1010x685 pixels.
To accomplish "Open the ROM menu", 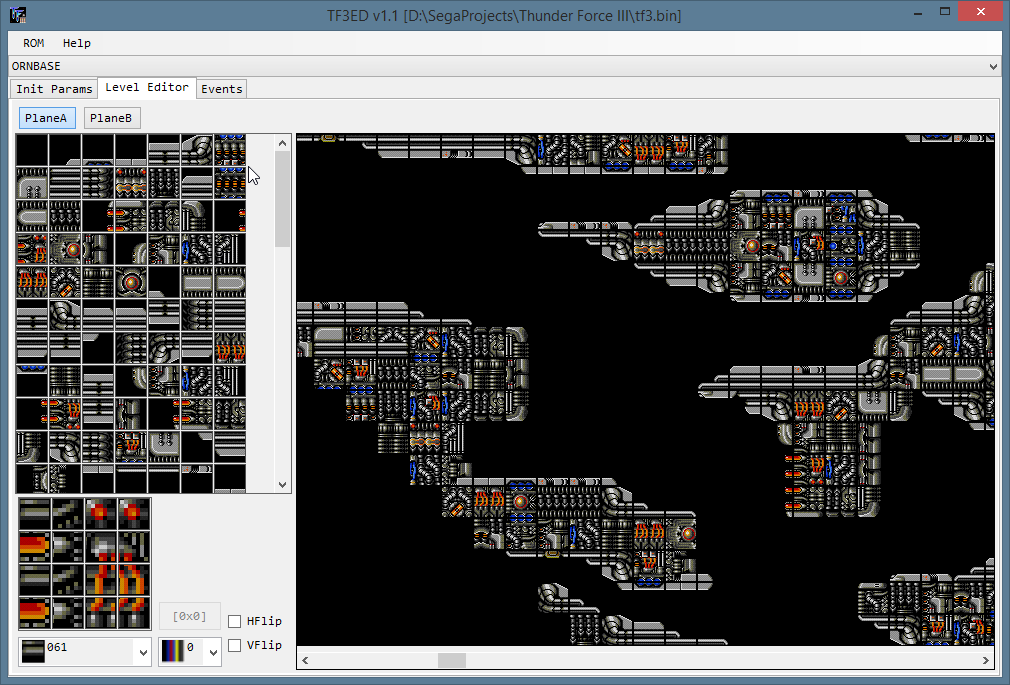I will tap(33, 43).
